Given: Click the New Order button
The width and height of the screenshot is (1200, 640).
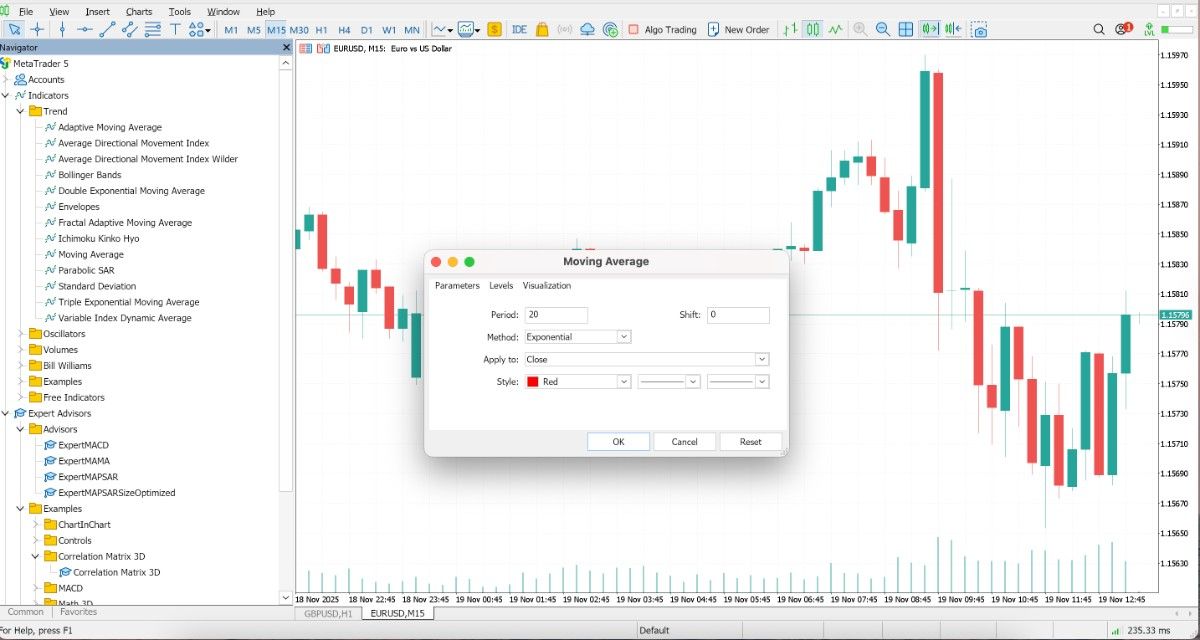Looking at the screenshot, I should click(x=738, y=30).
